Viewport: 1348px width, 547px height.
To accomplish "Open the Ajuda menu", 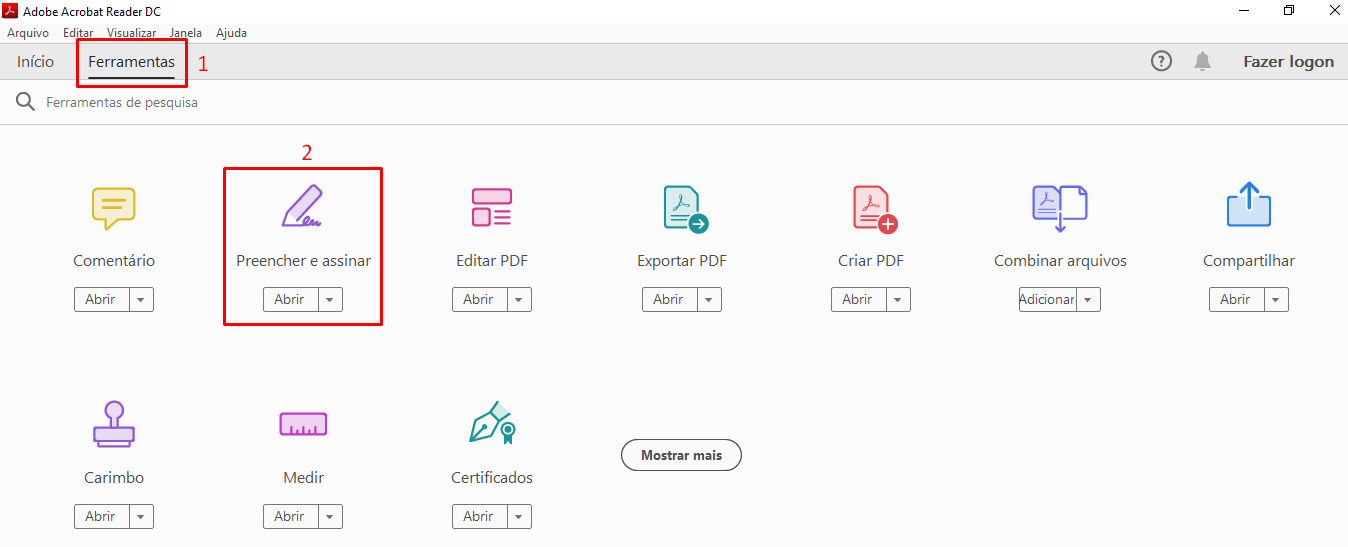I will (231, 33).
